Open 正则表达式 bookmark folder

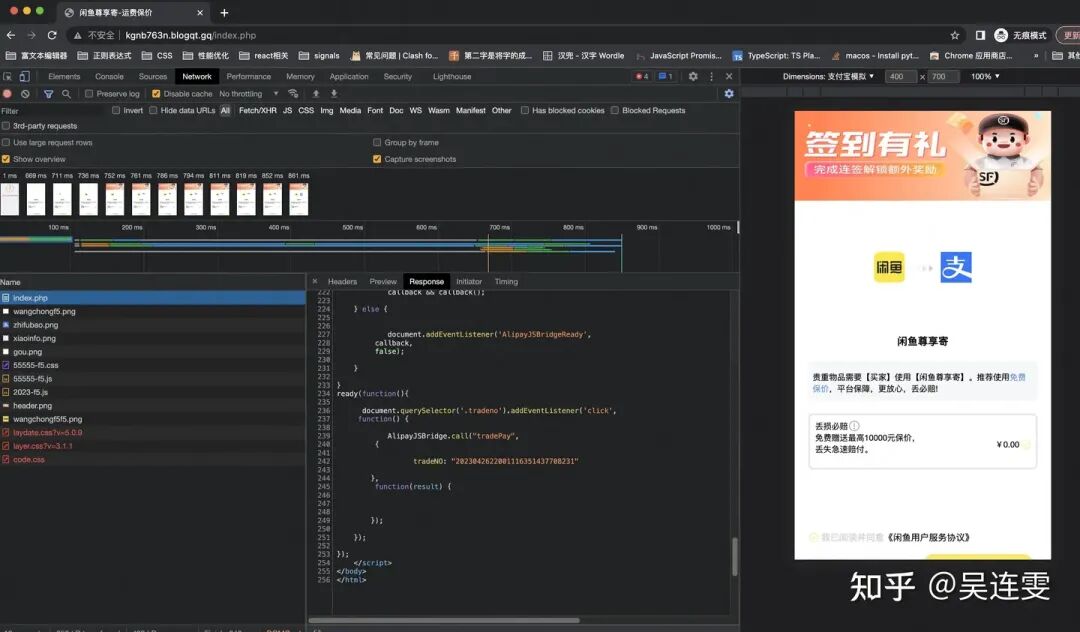(x=104, y=56)
